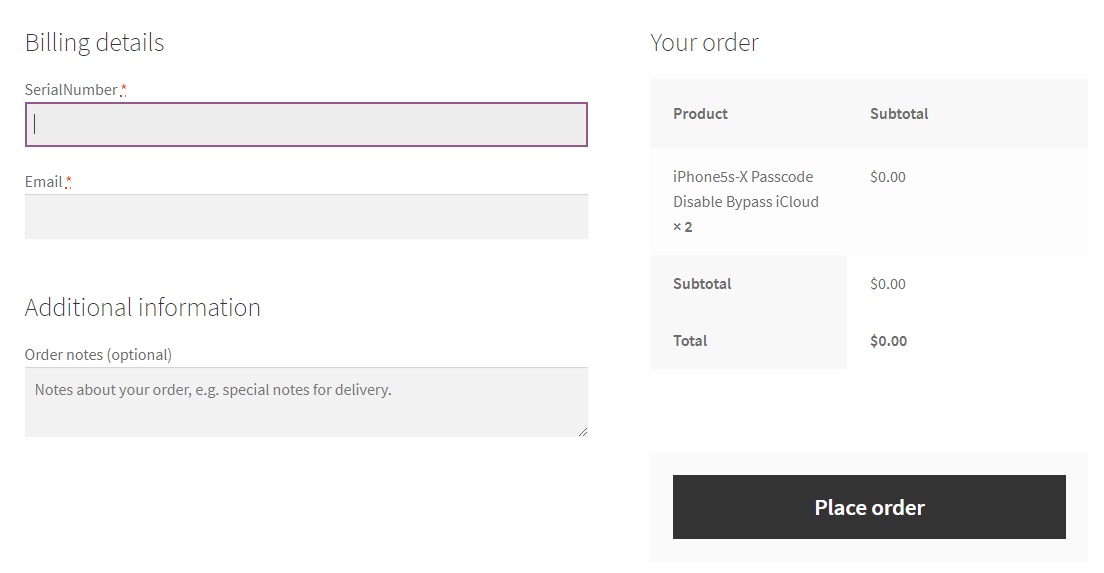Screen dimensions: 1104x573
Task: Click into the Email input field
Action: [x=306, y=217]
